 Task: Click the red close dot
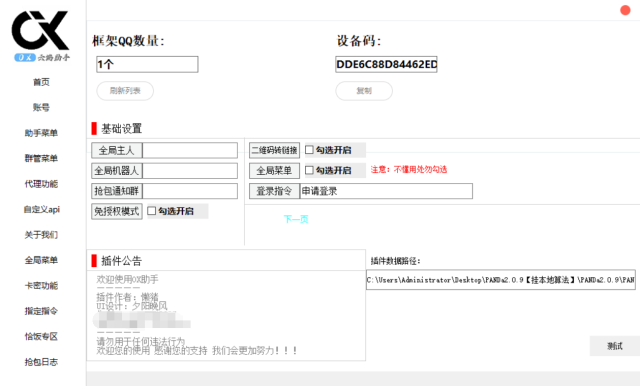[x=625, y=10]
